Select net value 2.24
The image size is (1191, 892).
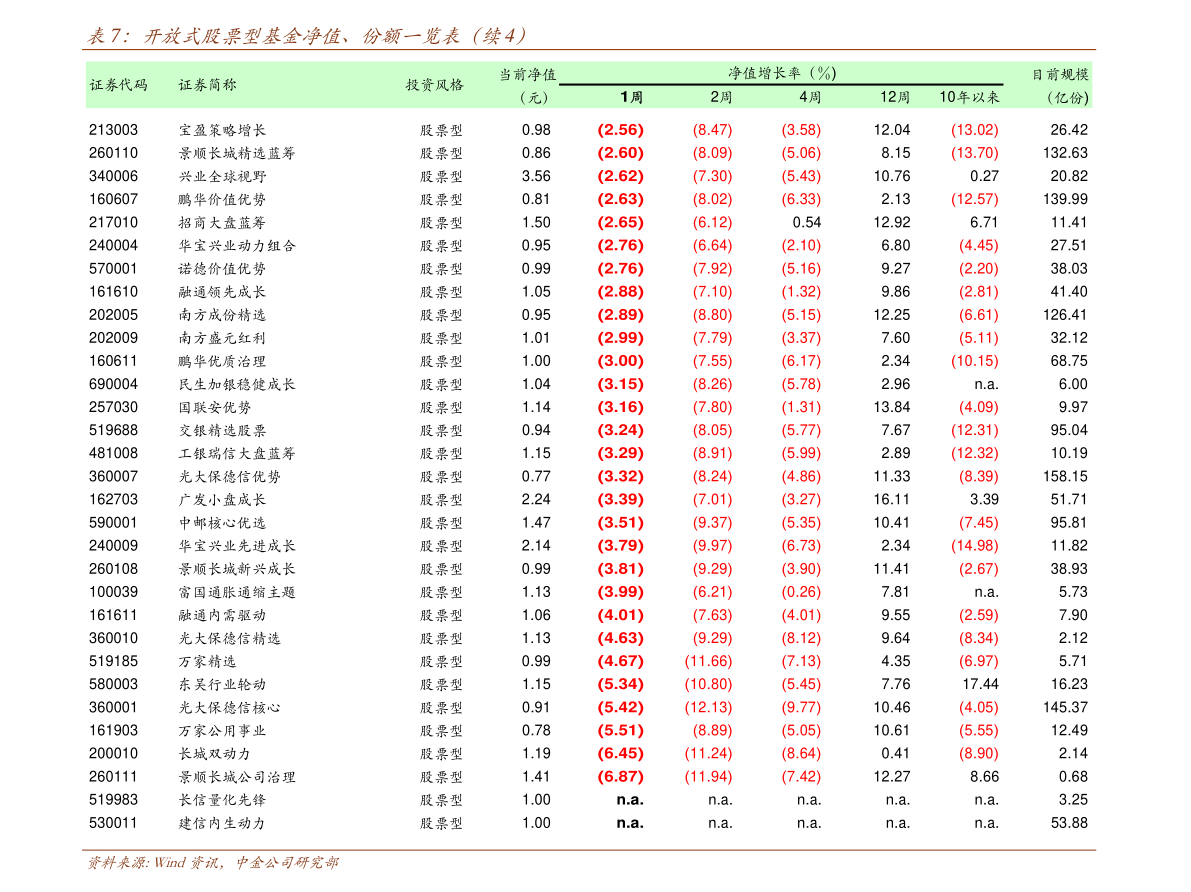coord(536,499)
